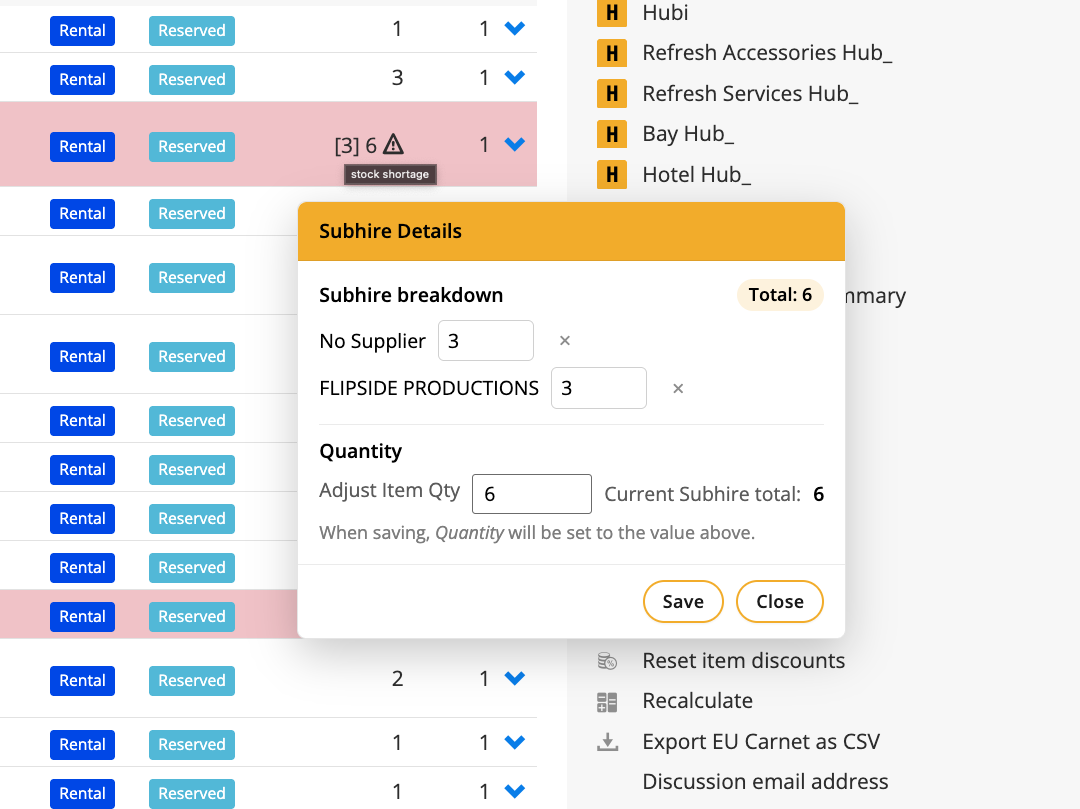
Task: Click the Export EU Carnet download icon
Action: [607, 742]
